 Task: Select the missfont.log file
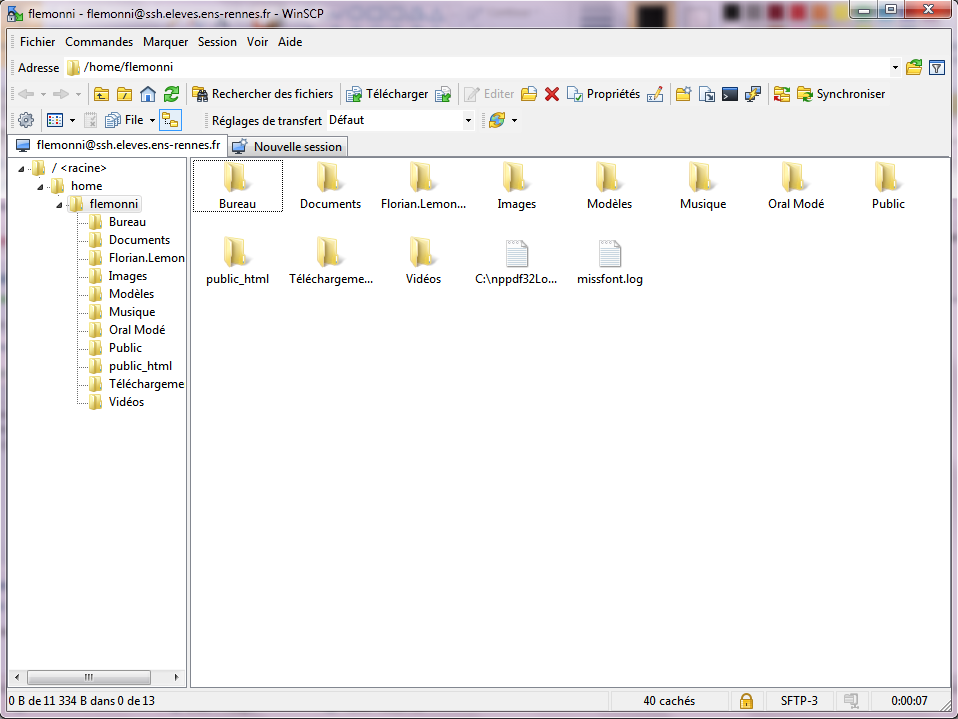coord(610,263)
